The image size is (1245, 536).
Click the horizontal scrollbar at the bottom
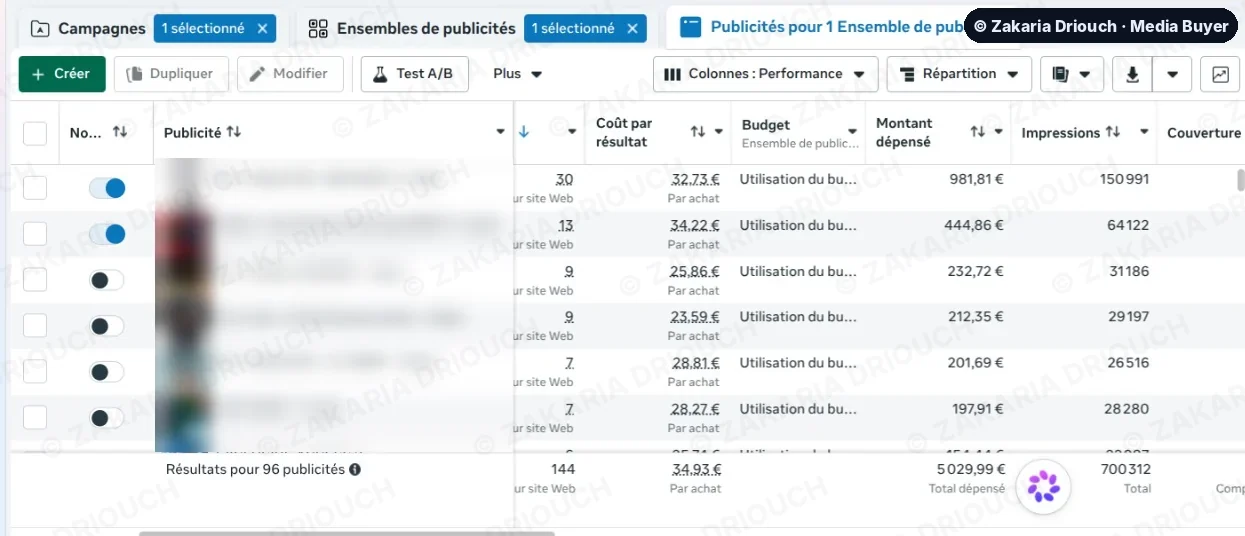pyautogui.click(x=346, y=533)
